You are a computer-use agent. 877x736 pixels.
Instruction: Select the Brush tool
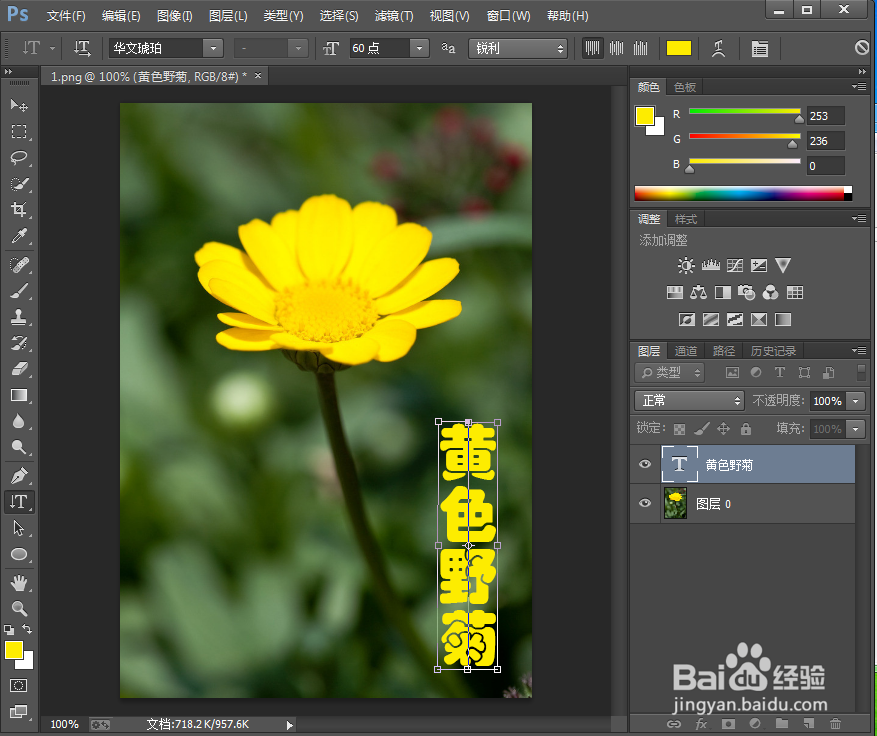(18, 290)
